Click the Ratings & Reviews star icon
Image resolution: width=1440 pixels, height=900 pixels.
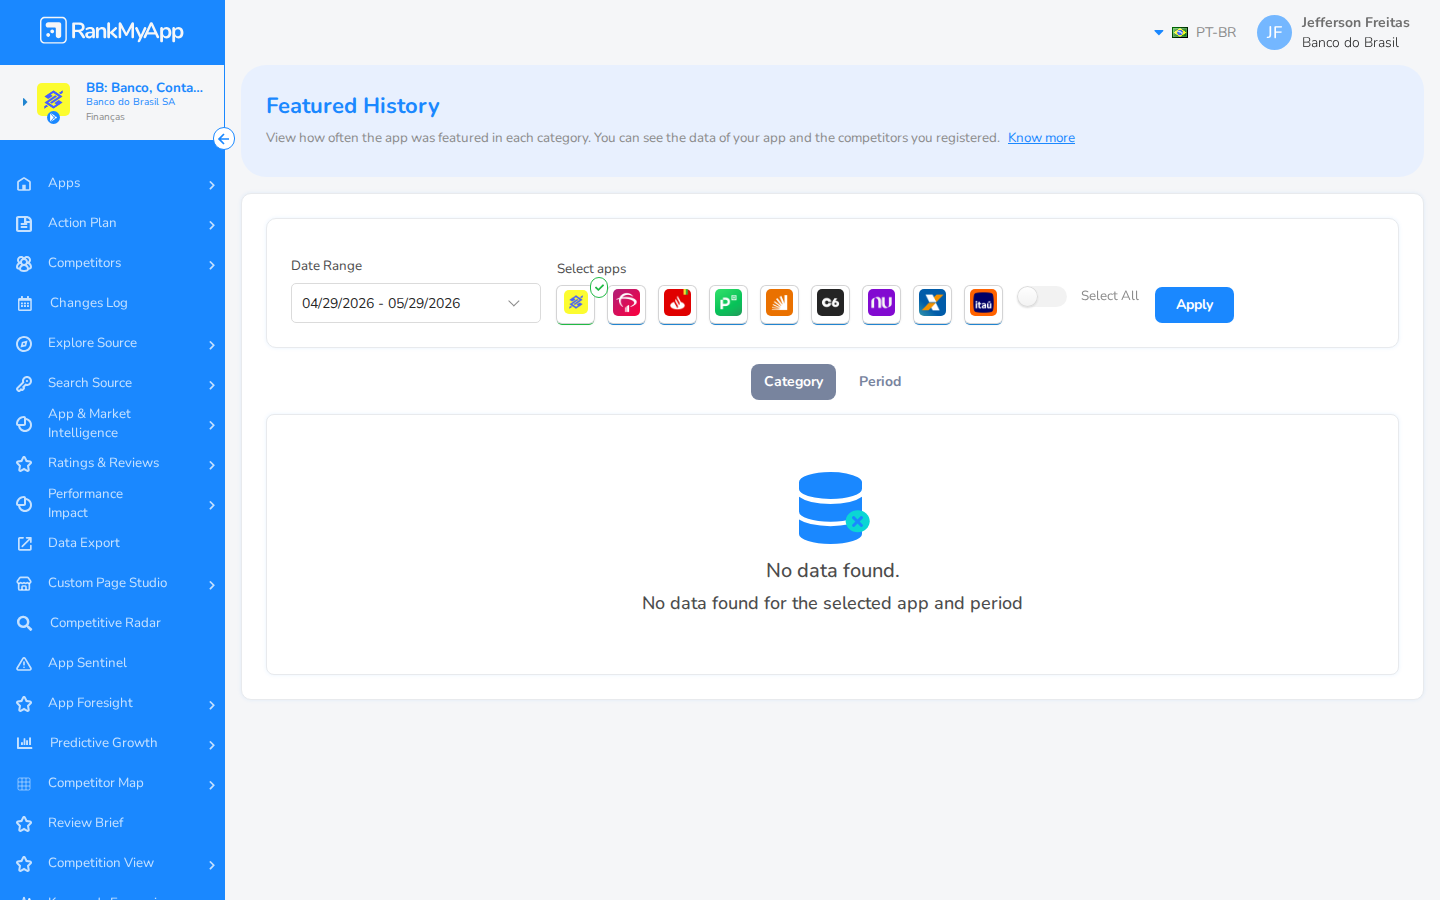click(x=24, y=464)
